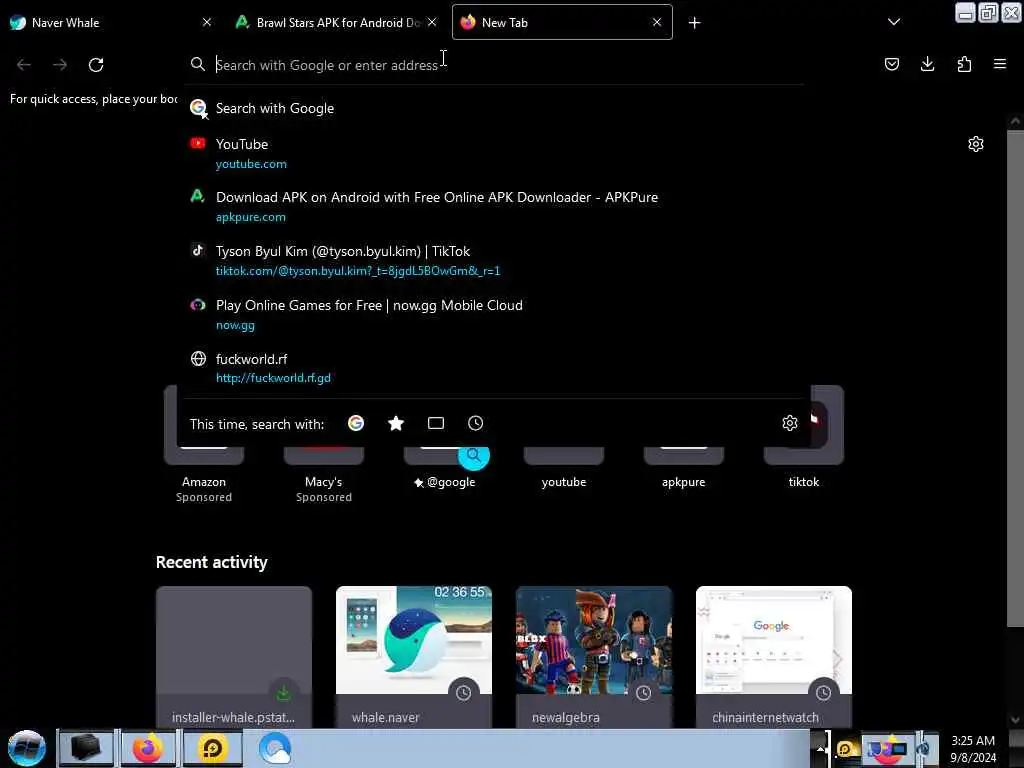Close the New Tab tab
1024x768 pixels.
click(x=657, y=22)
